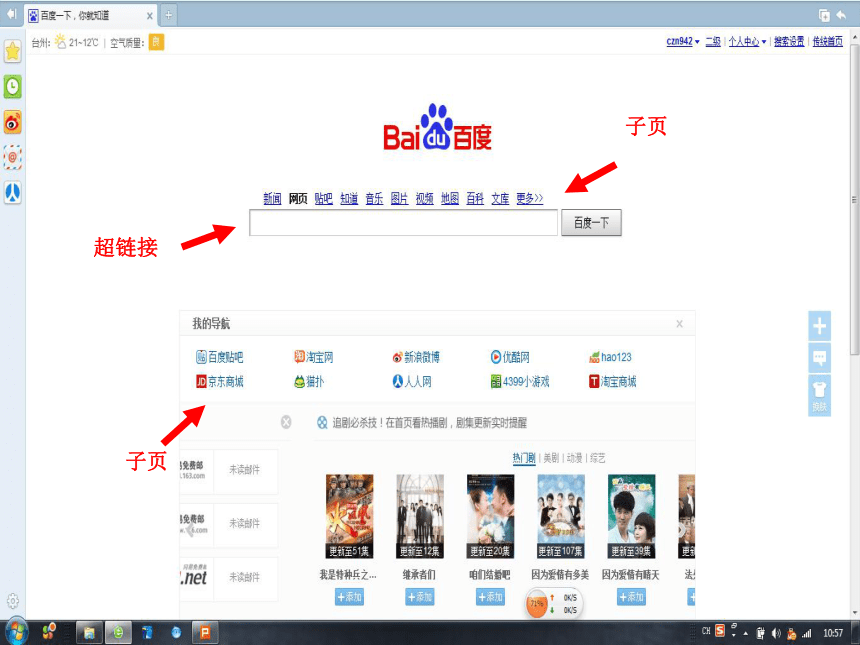The height and width of the screenshot is (645, 860).
Task: Open the Renren sidebar icon
Action: coord(13,193)
